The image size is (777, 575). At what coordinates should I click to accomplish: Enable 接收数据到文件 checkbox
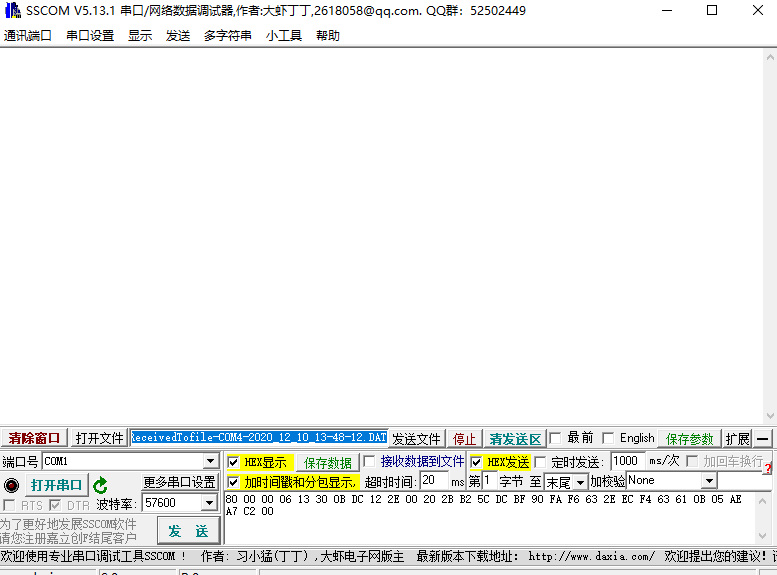point(369,461)
